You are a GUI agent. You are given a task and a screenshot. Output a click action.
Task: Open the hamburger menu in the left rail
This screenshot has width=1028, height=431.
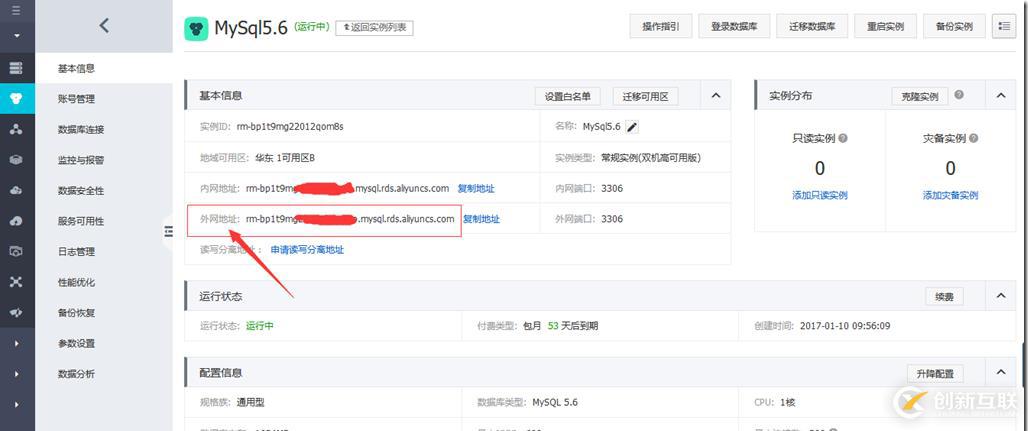(x=16, y=11)
